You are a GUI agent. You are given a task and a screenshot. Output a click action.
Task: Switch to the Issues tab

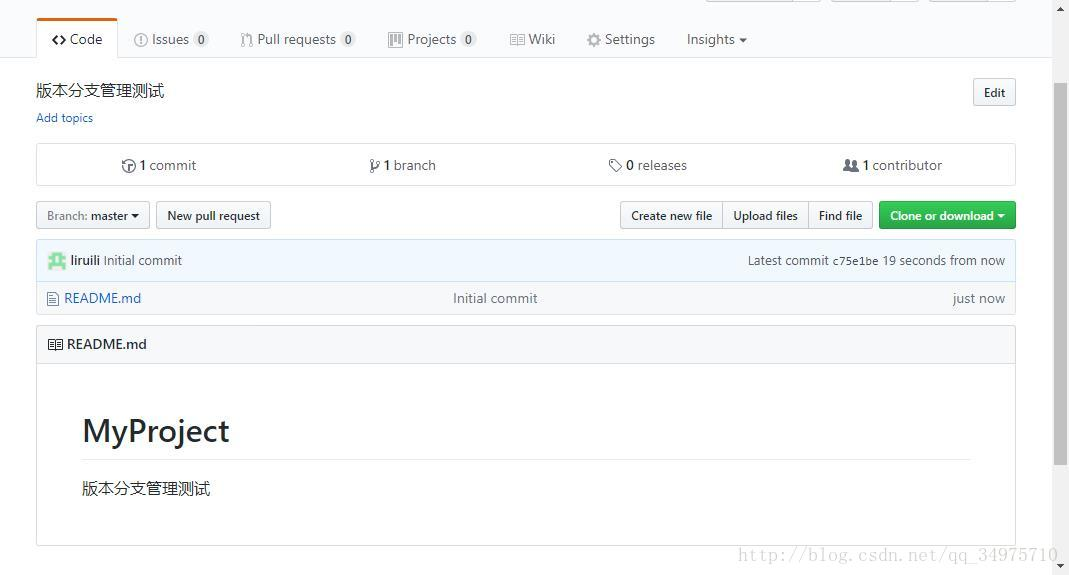pyautogui.click(x=170, y=40)
